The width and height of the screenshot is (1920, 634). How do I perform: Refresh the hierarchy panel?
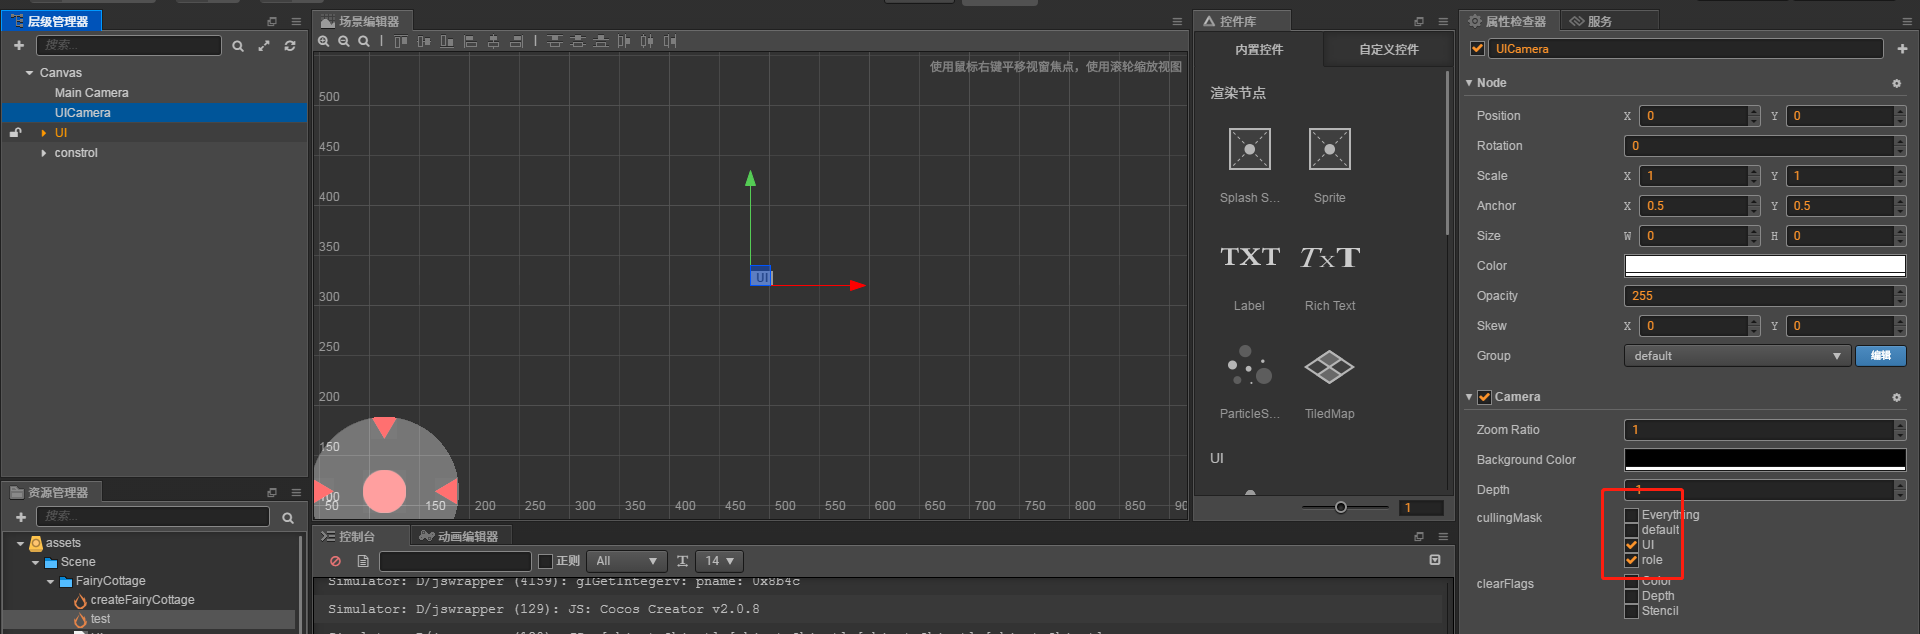290,46
